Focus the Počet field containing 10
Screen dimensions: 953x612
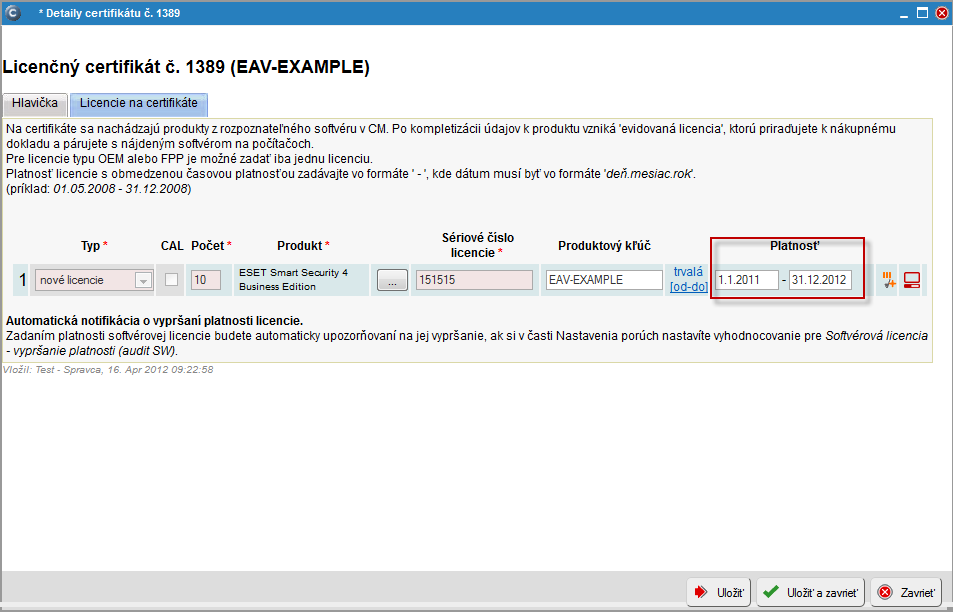(x=206, y=280)
